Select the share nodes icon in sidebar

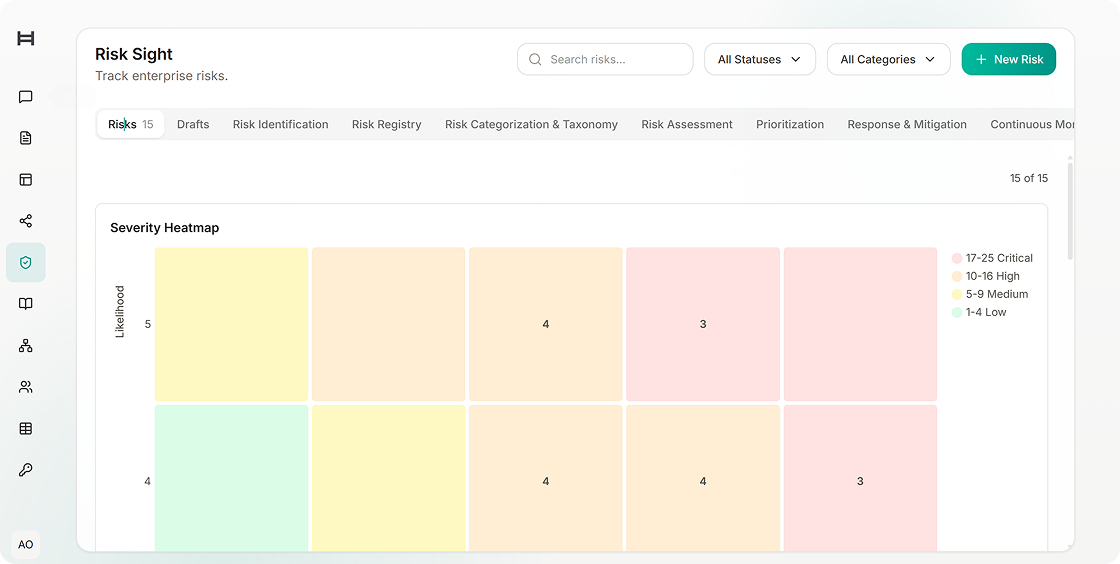pos(26,221)
